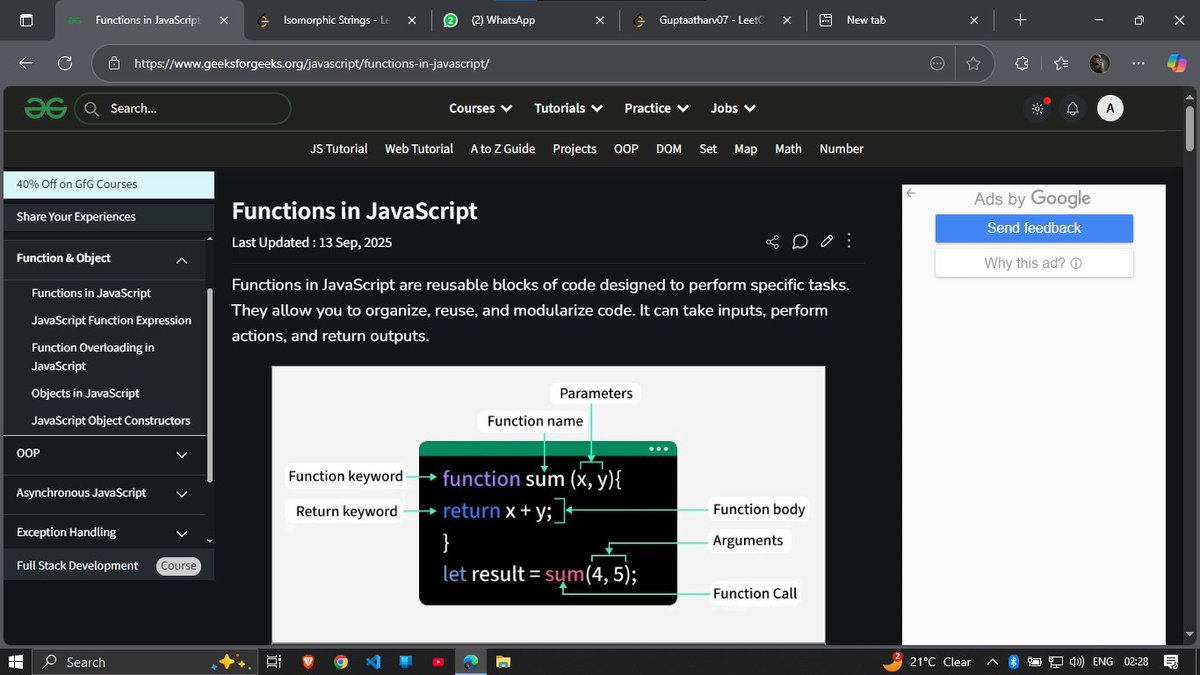Click the browser refresh icon

pyautogui.click(x=64, y=62)
